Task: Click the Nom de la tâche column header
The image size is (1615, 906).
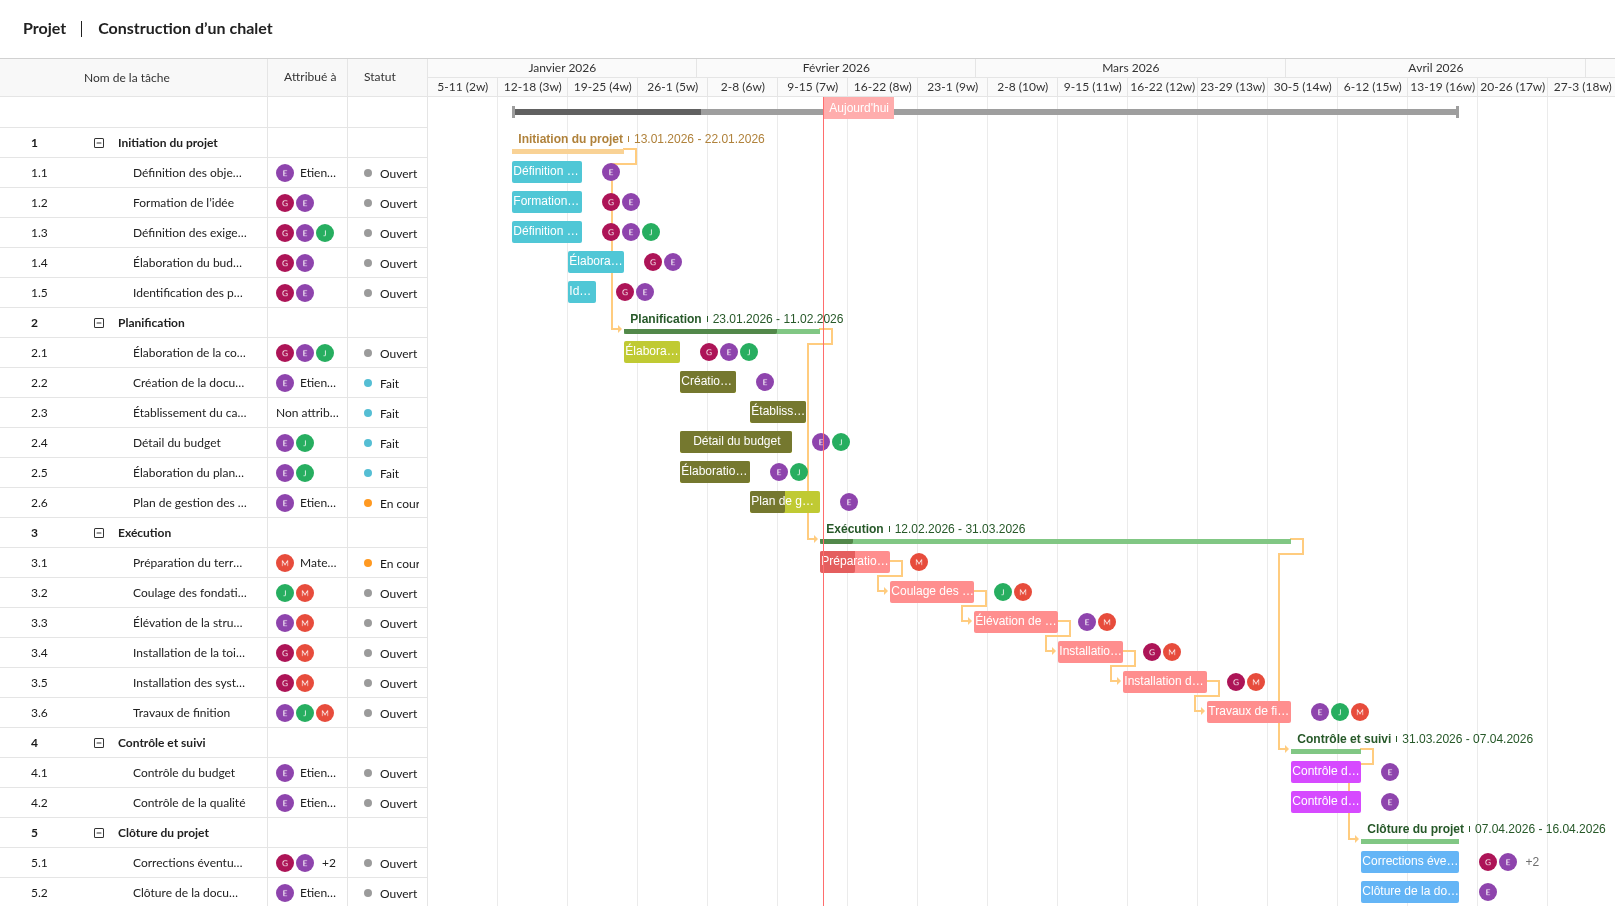Action: pyautogui.click(x=127, y=78)
